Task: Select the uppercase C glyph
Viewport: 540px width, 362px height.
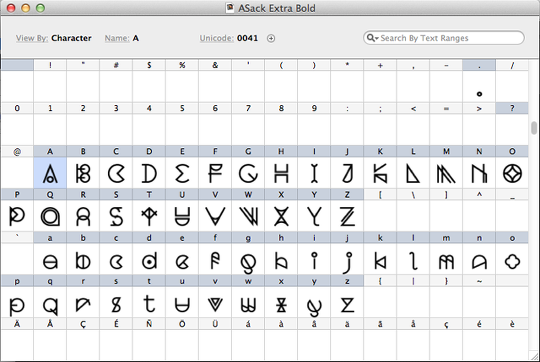Action: pos(116,173)
